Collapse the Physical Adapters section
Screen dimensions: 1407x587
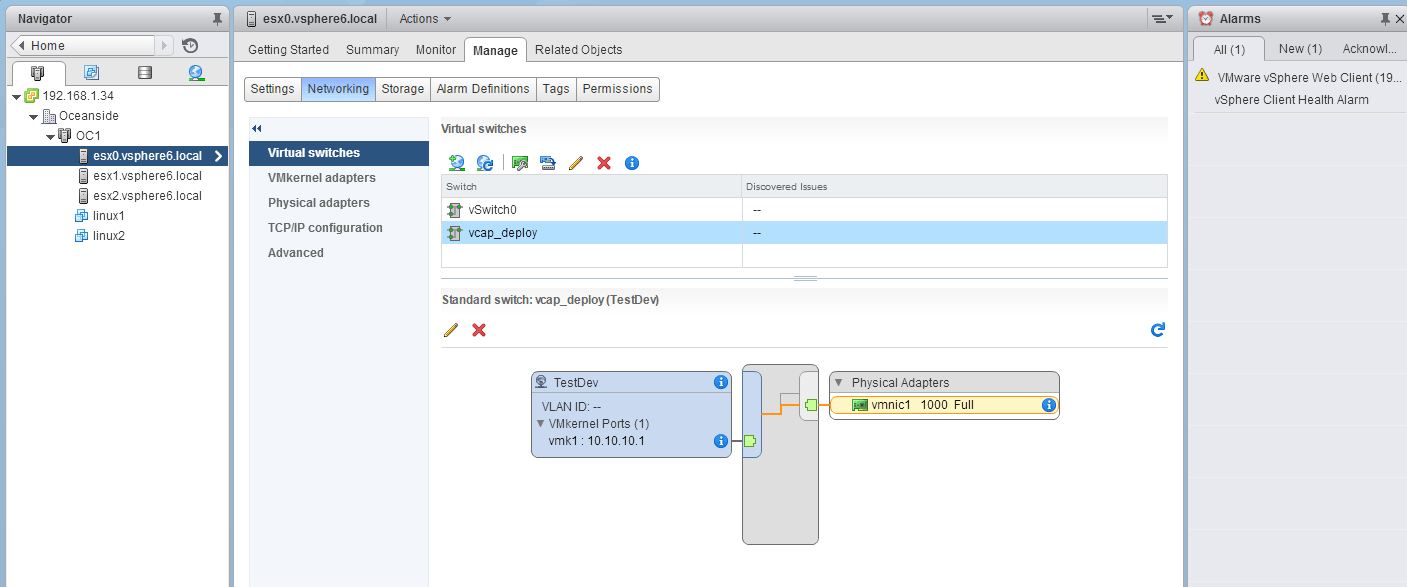841,383
